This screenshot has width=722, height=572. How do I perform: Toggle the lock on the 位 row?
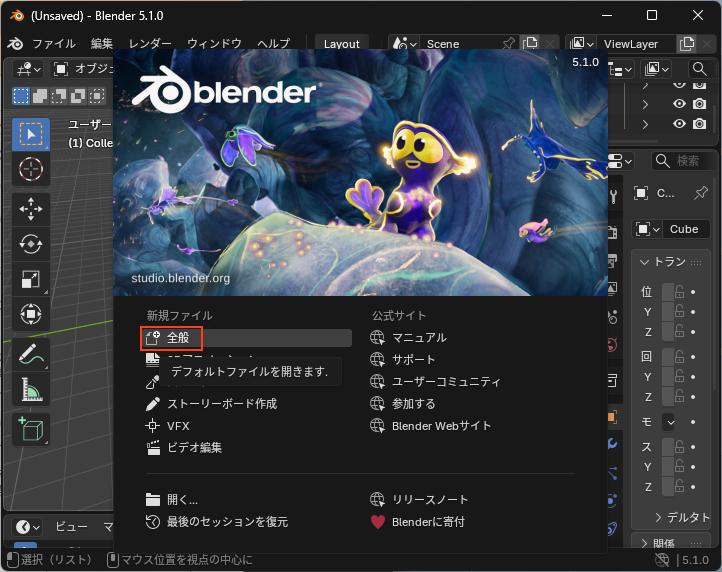pyautogui.click(x=679, y=292)
